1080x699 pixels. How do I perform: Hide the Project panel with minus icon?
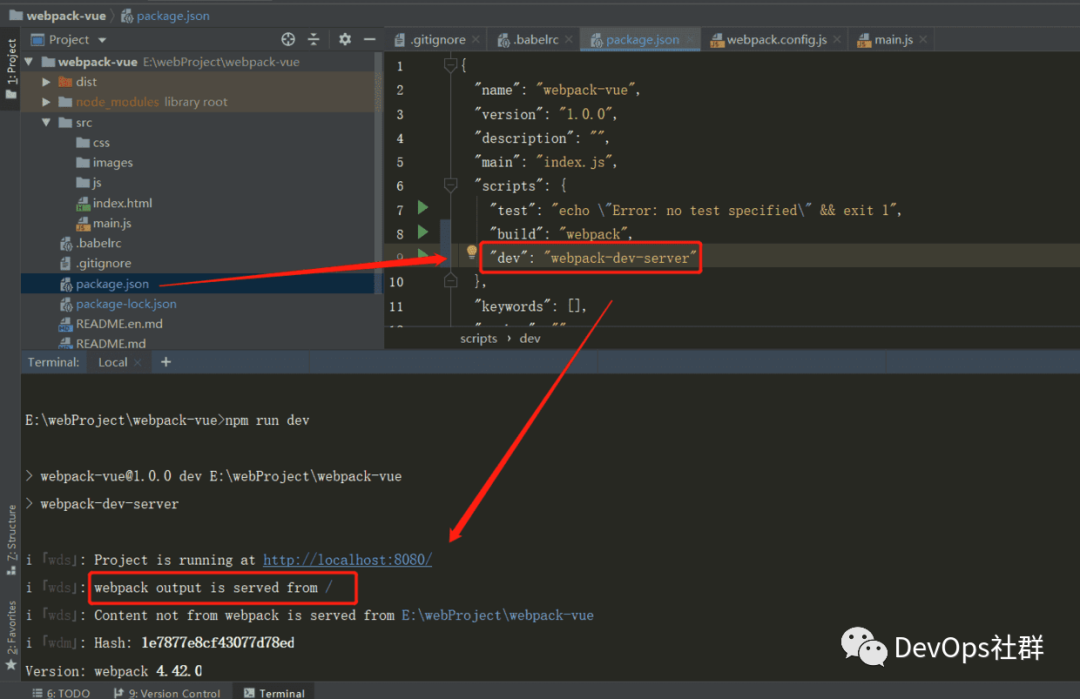coord(370,39)
